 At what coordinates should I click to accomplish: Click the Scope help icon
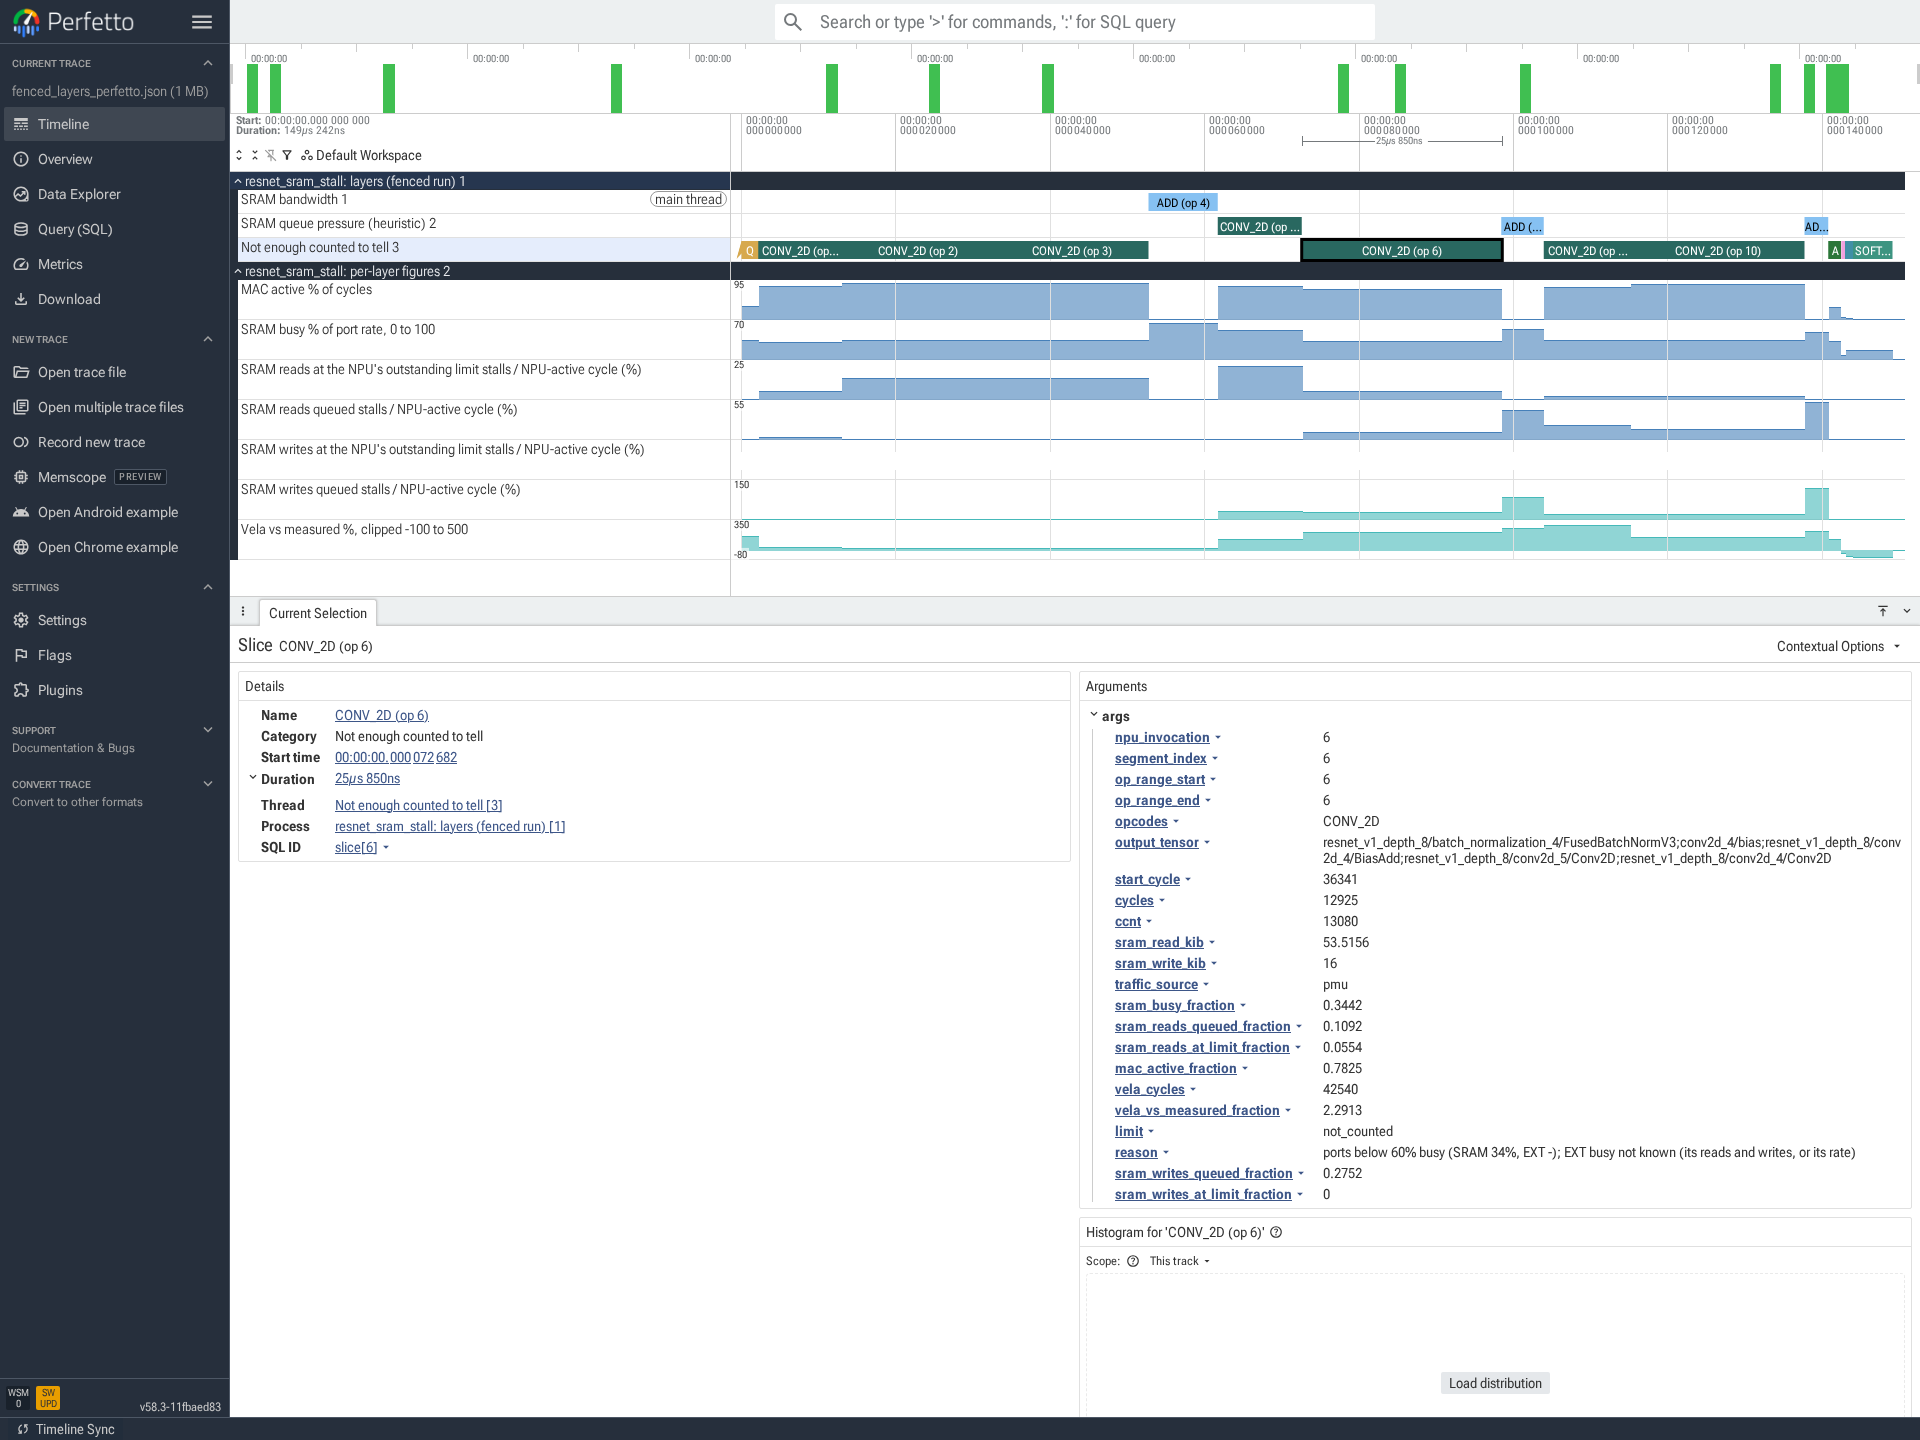1133,1261
